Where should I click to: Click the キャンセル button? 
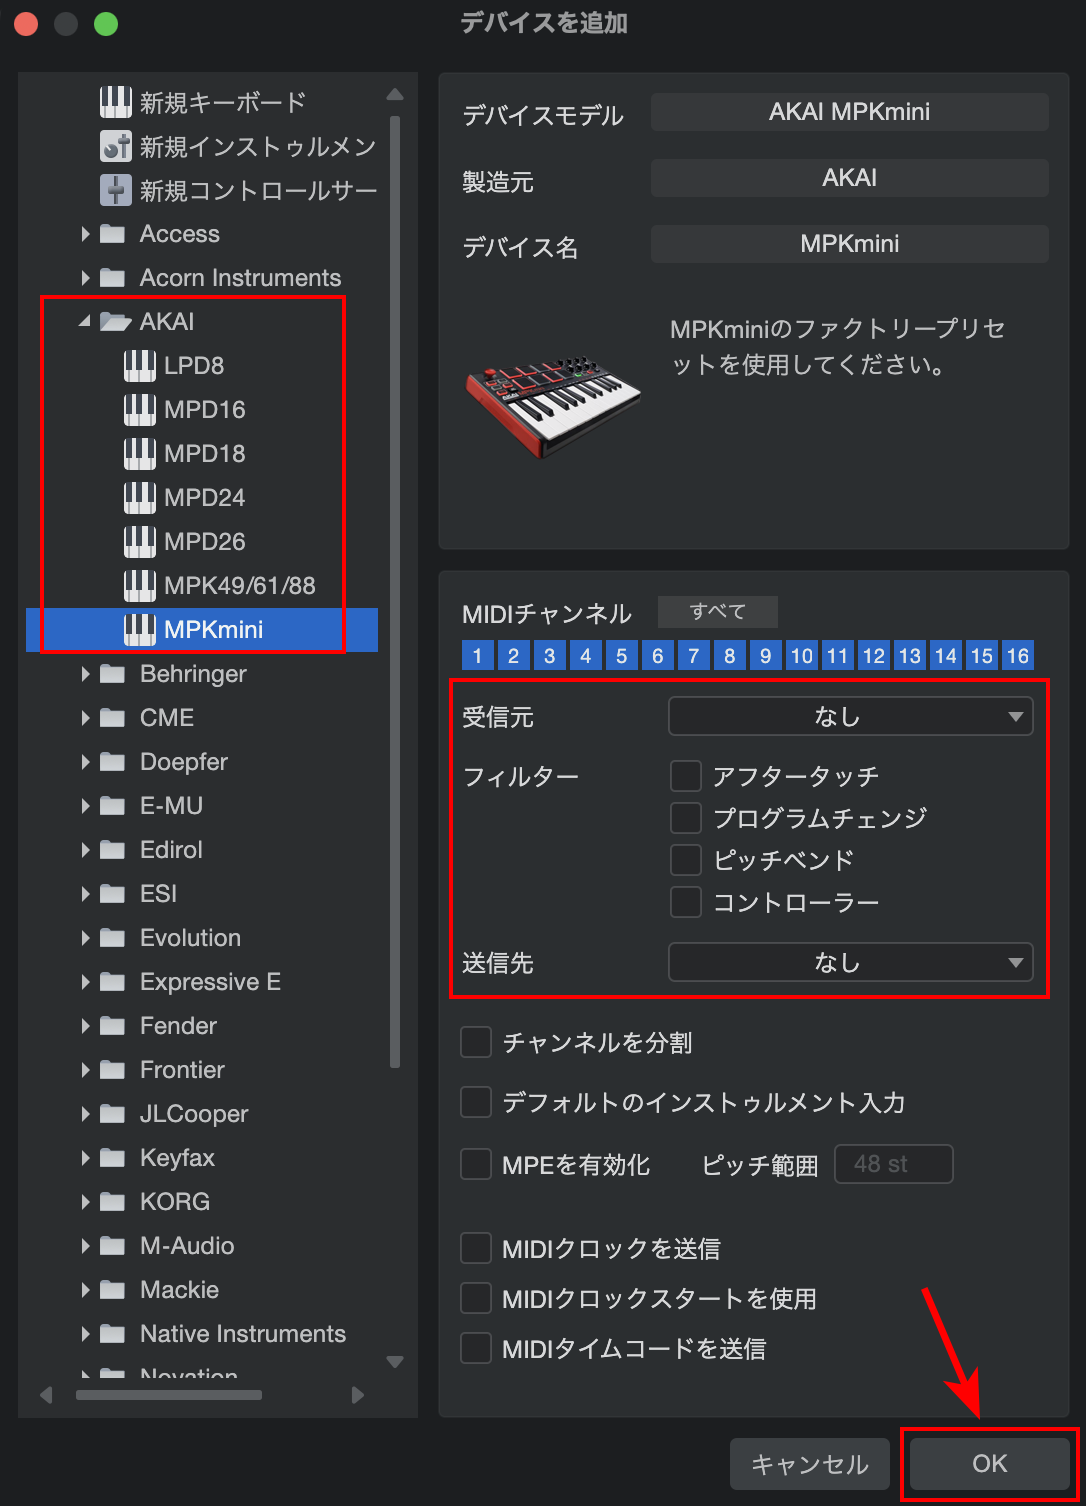coord(810,1464)
